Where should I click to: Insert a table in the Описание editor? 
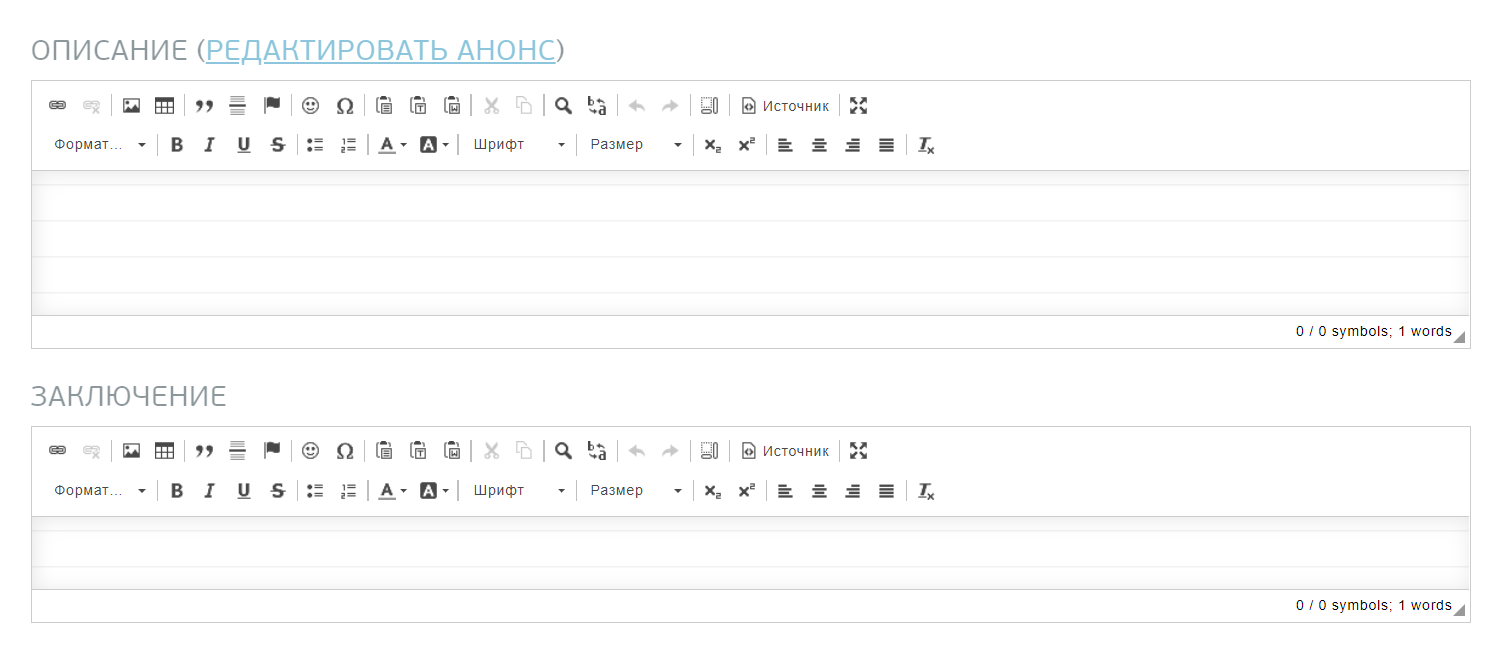click(x=164, y=106)
